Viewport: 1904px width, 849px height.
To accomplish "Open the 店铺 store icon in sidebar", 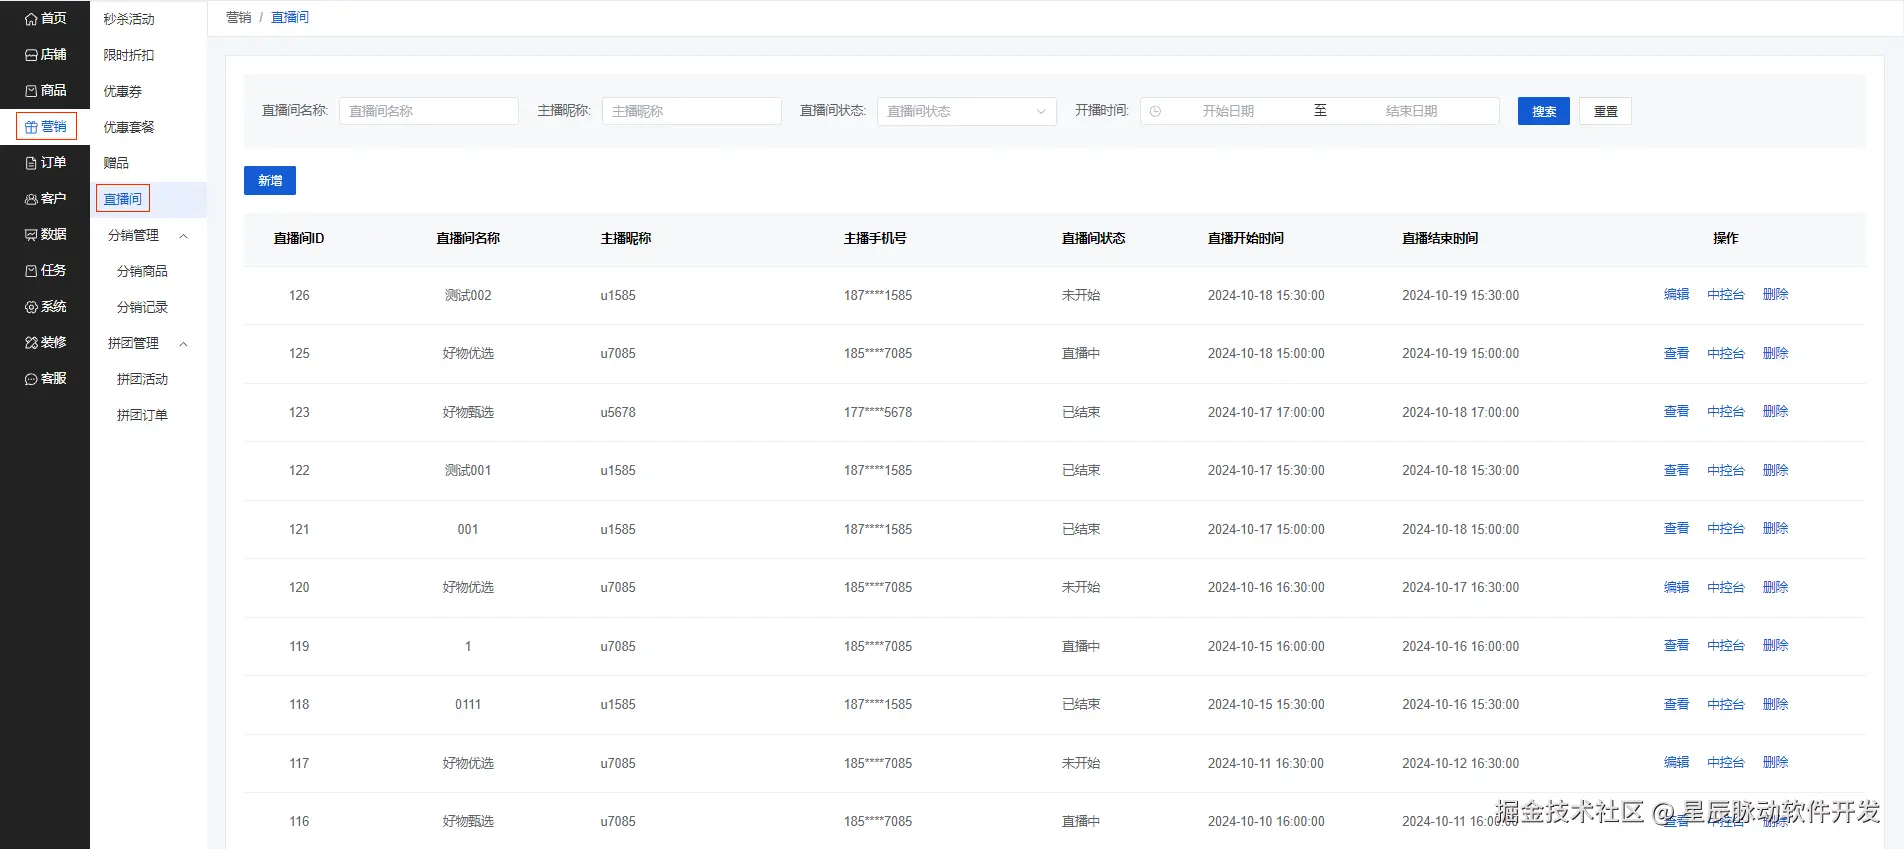I will click(x=31, y=55).
